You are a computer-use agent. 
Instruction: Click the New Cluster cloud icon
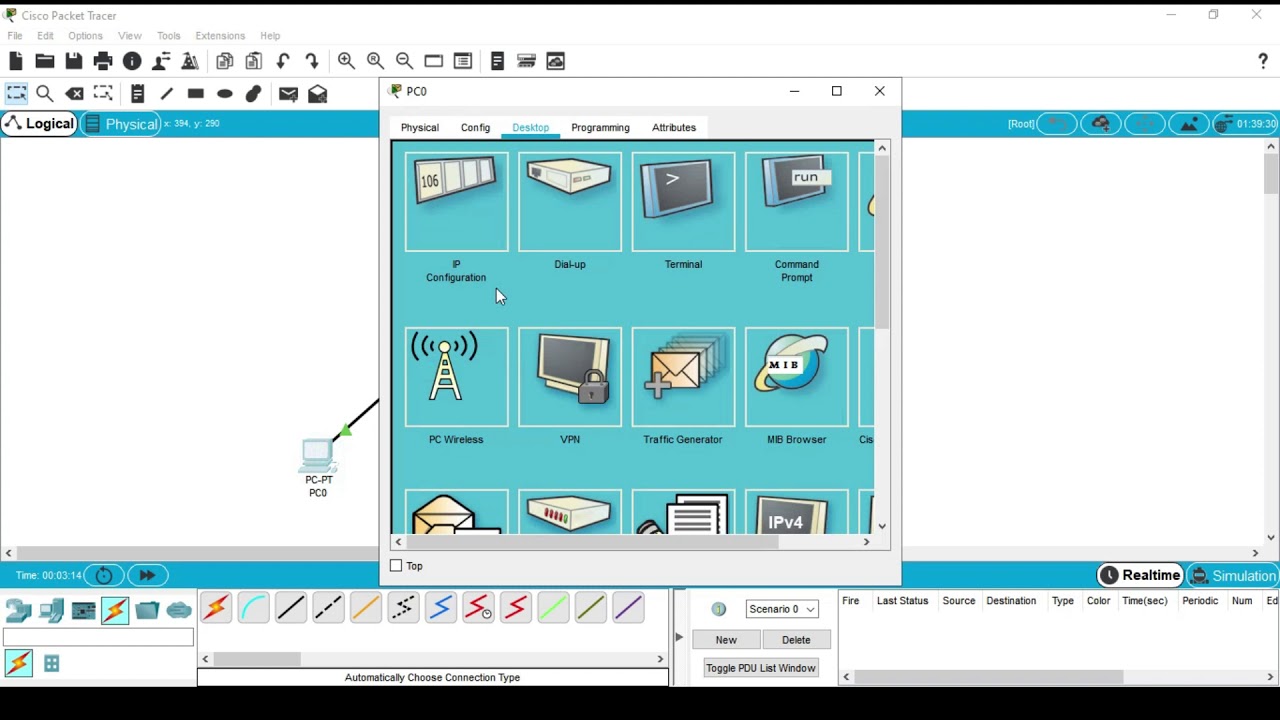pyautogui.click(x=1101, y=124)
